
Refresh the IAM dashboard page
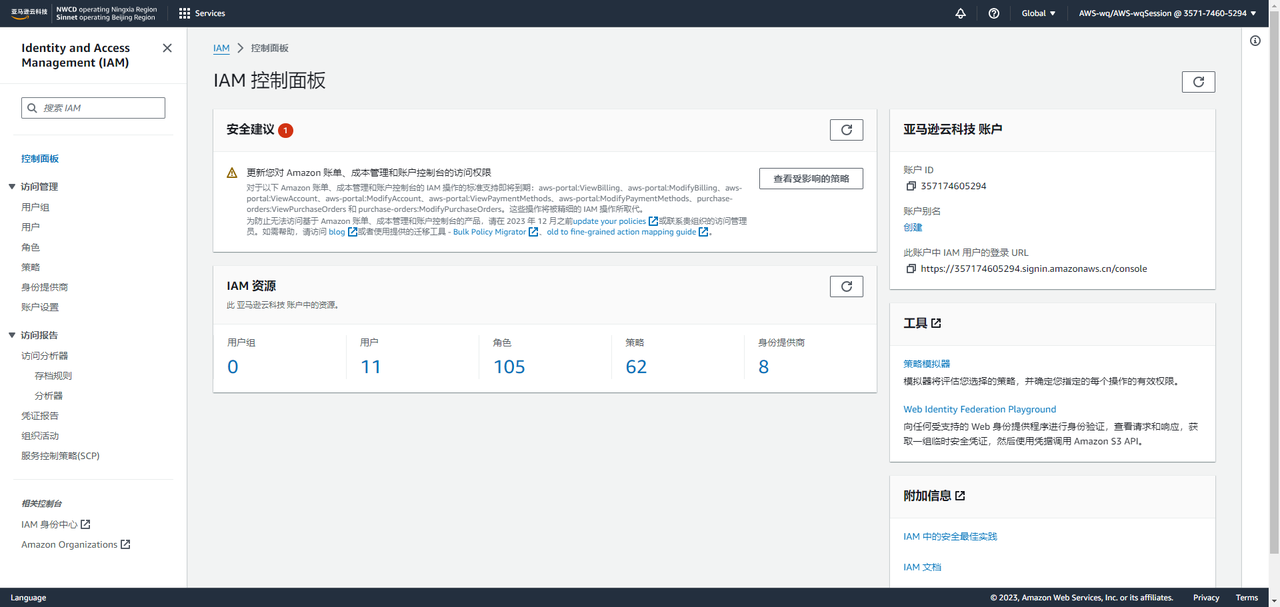[x=1198, y=82]
